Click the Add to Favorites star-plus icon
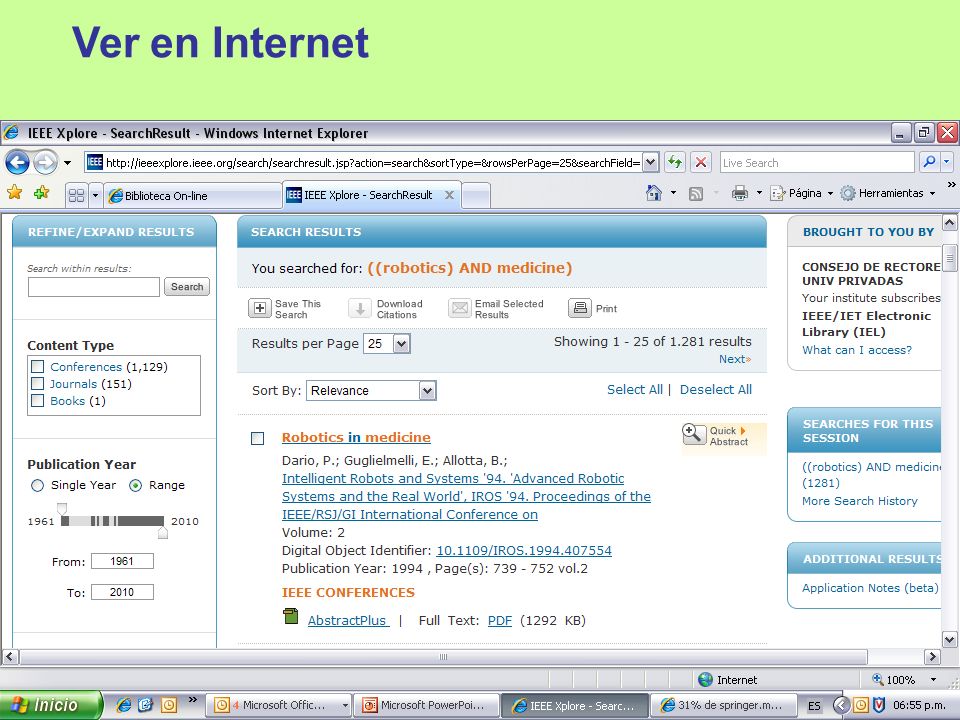Screen dimensions: 960x720 [42, 193]
